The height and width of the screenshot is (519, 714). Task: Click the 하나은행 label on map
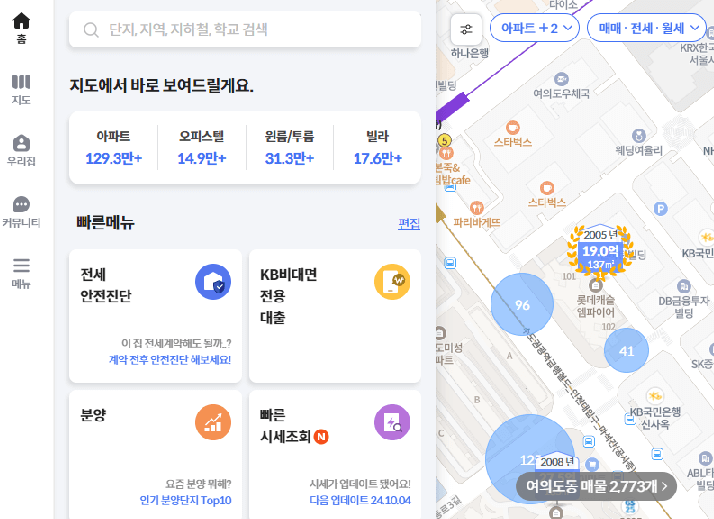tap(469, 53)
